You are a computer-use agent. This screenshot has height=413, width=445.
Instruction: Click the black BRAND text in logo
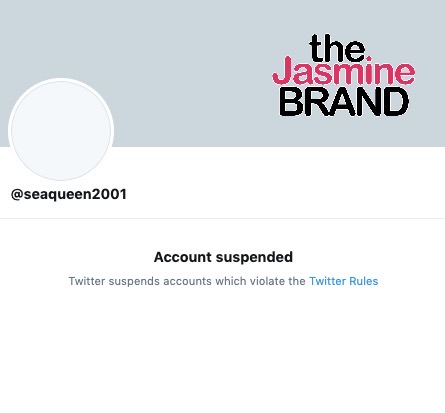click(344, 102)
